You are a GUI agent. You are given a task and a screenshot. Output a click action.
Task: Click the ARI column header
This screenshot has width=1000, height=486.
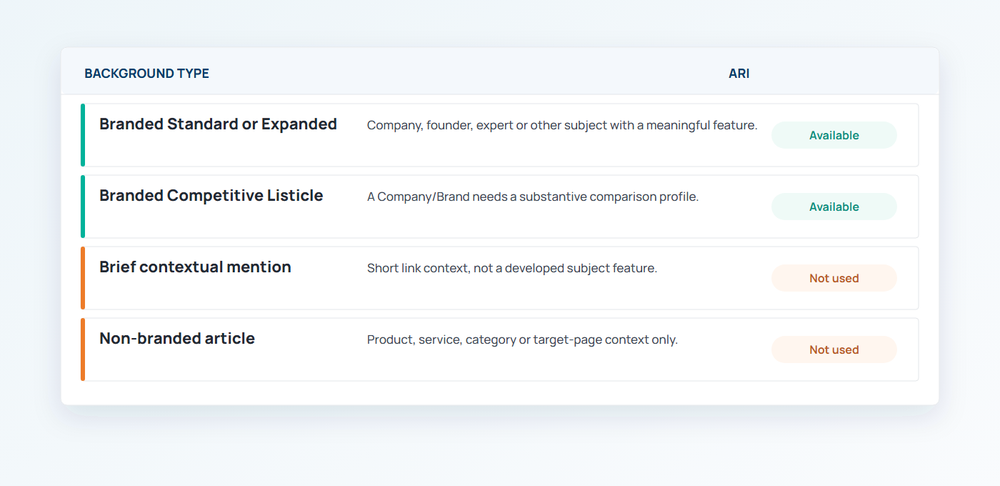(x=739, y=74)
